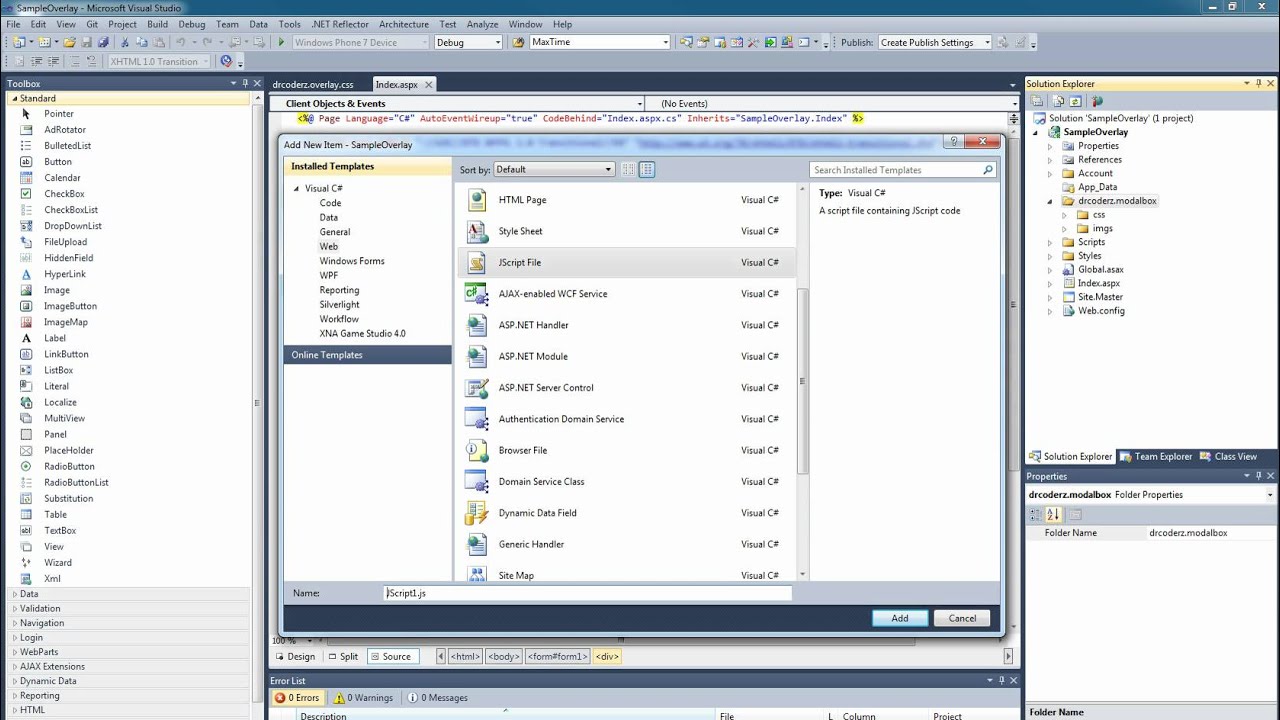The width and height of the screenshot is (1280, 720).
Task: Collapse the drcoderz.modalbox folder node
Action: 1050,201
